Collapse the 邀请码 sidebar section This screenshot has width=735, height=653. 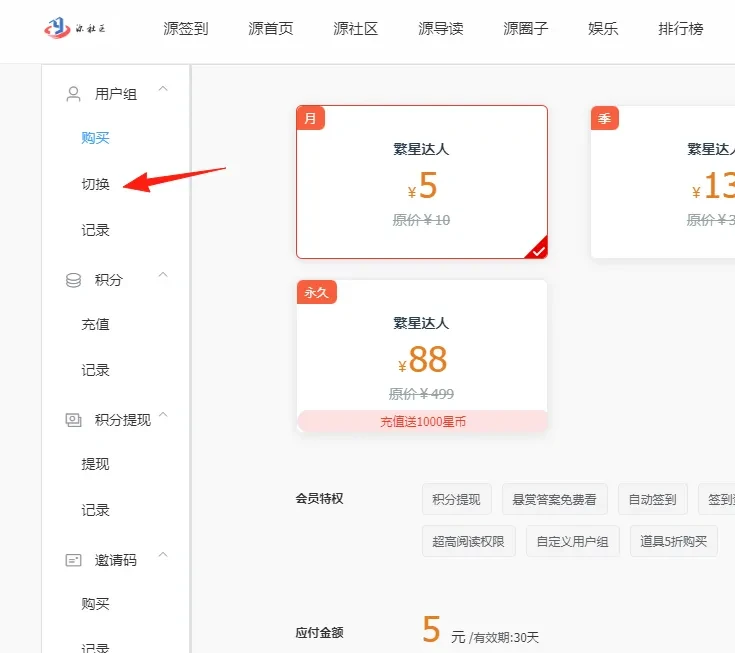coord(164,557)
